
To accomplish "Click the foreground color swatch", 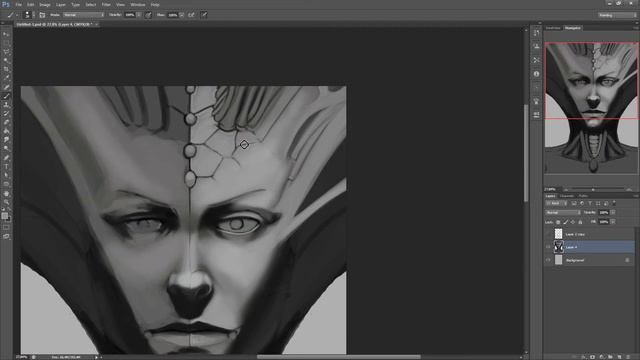I will pyautogui.click(x=4, y=216).
